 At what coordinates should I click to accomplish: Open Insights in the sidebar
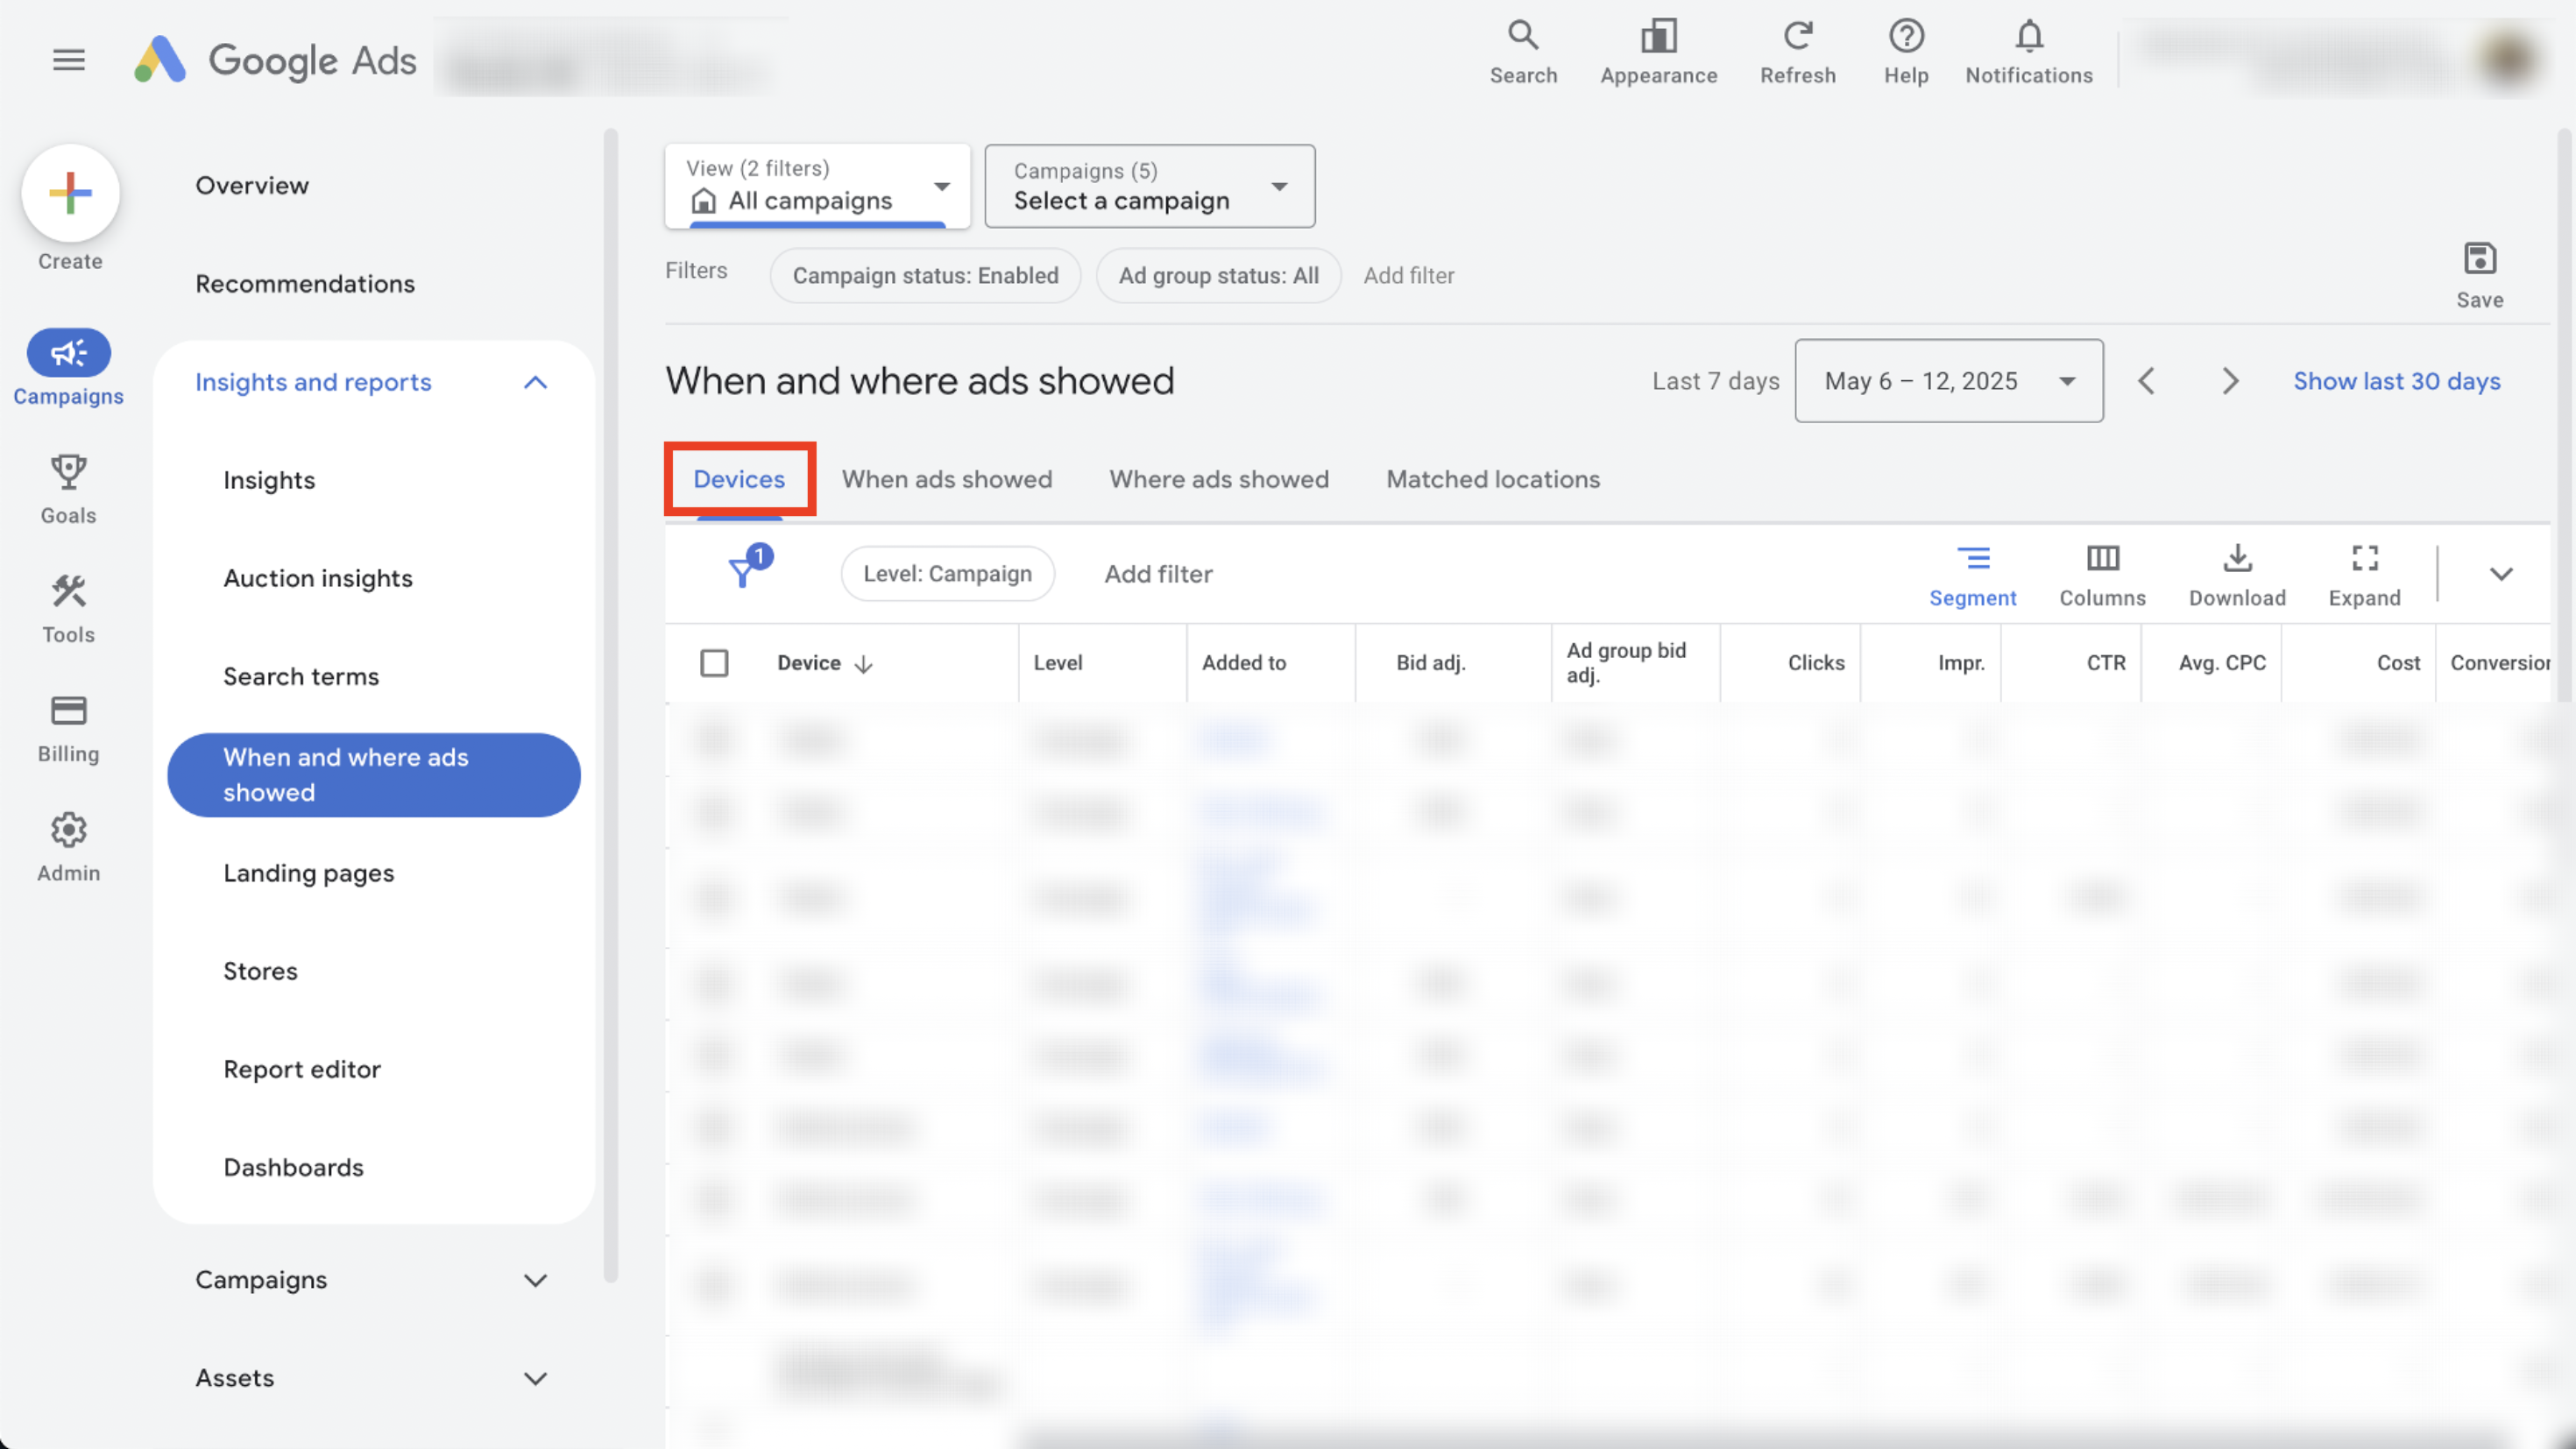pos(269,480)
